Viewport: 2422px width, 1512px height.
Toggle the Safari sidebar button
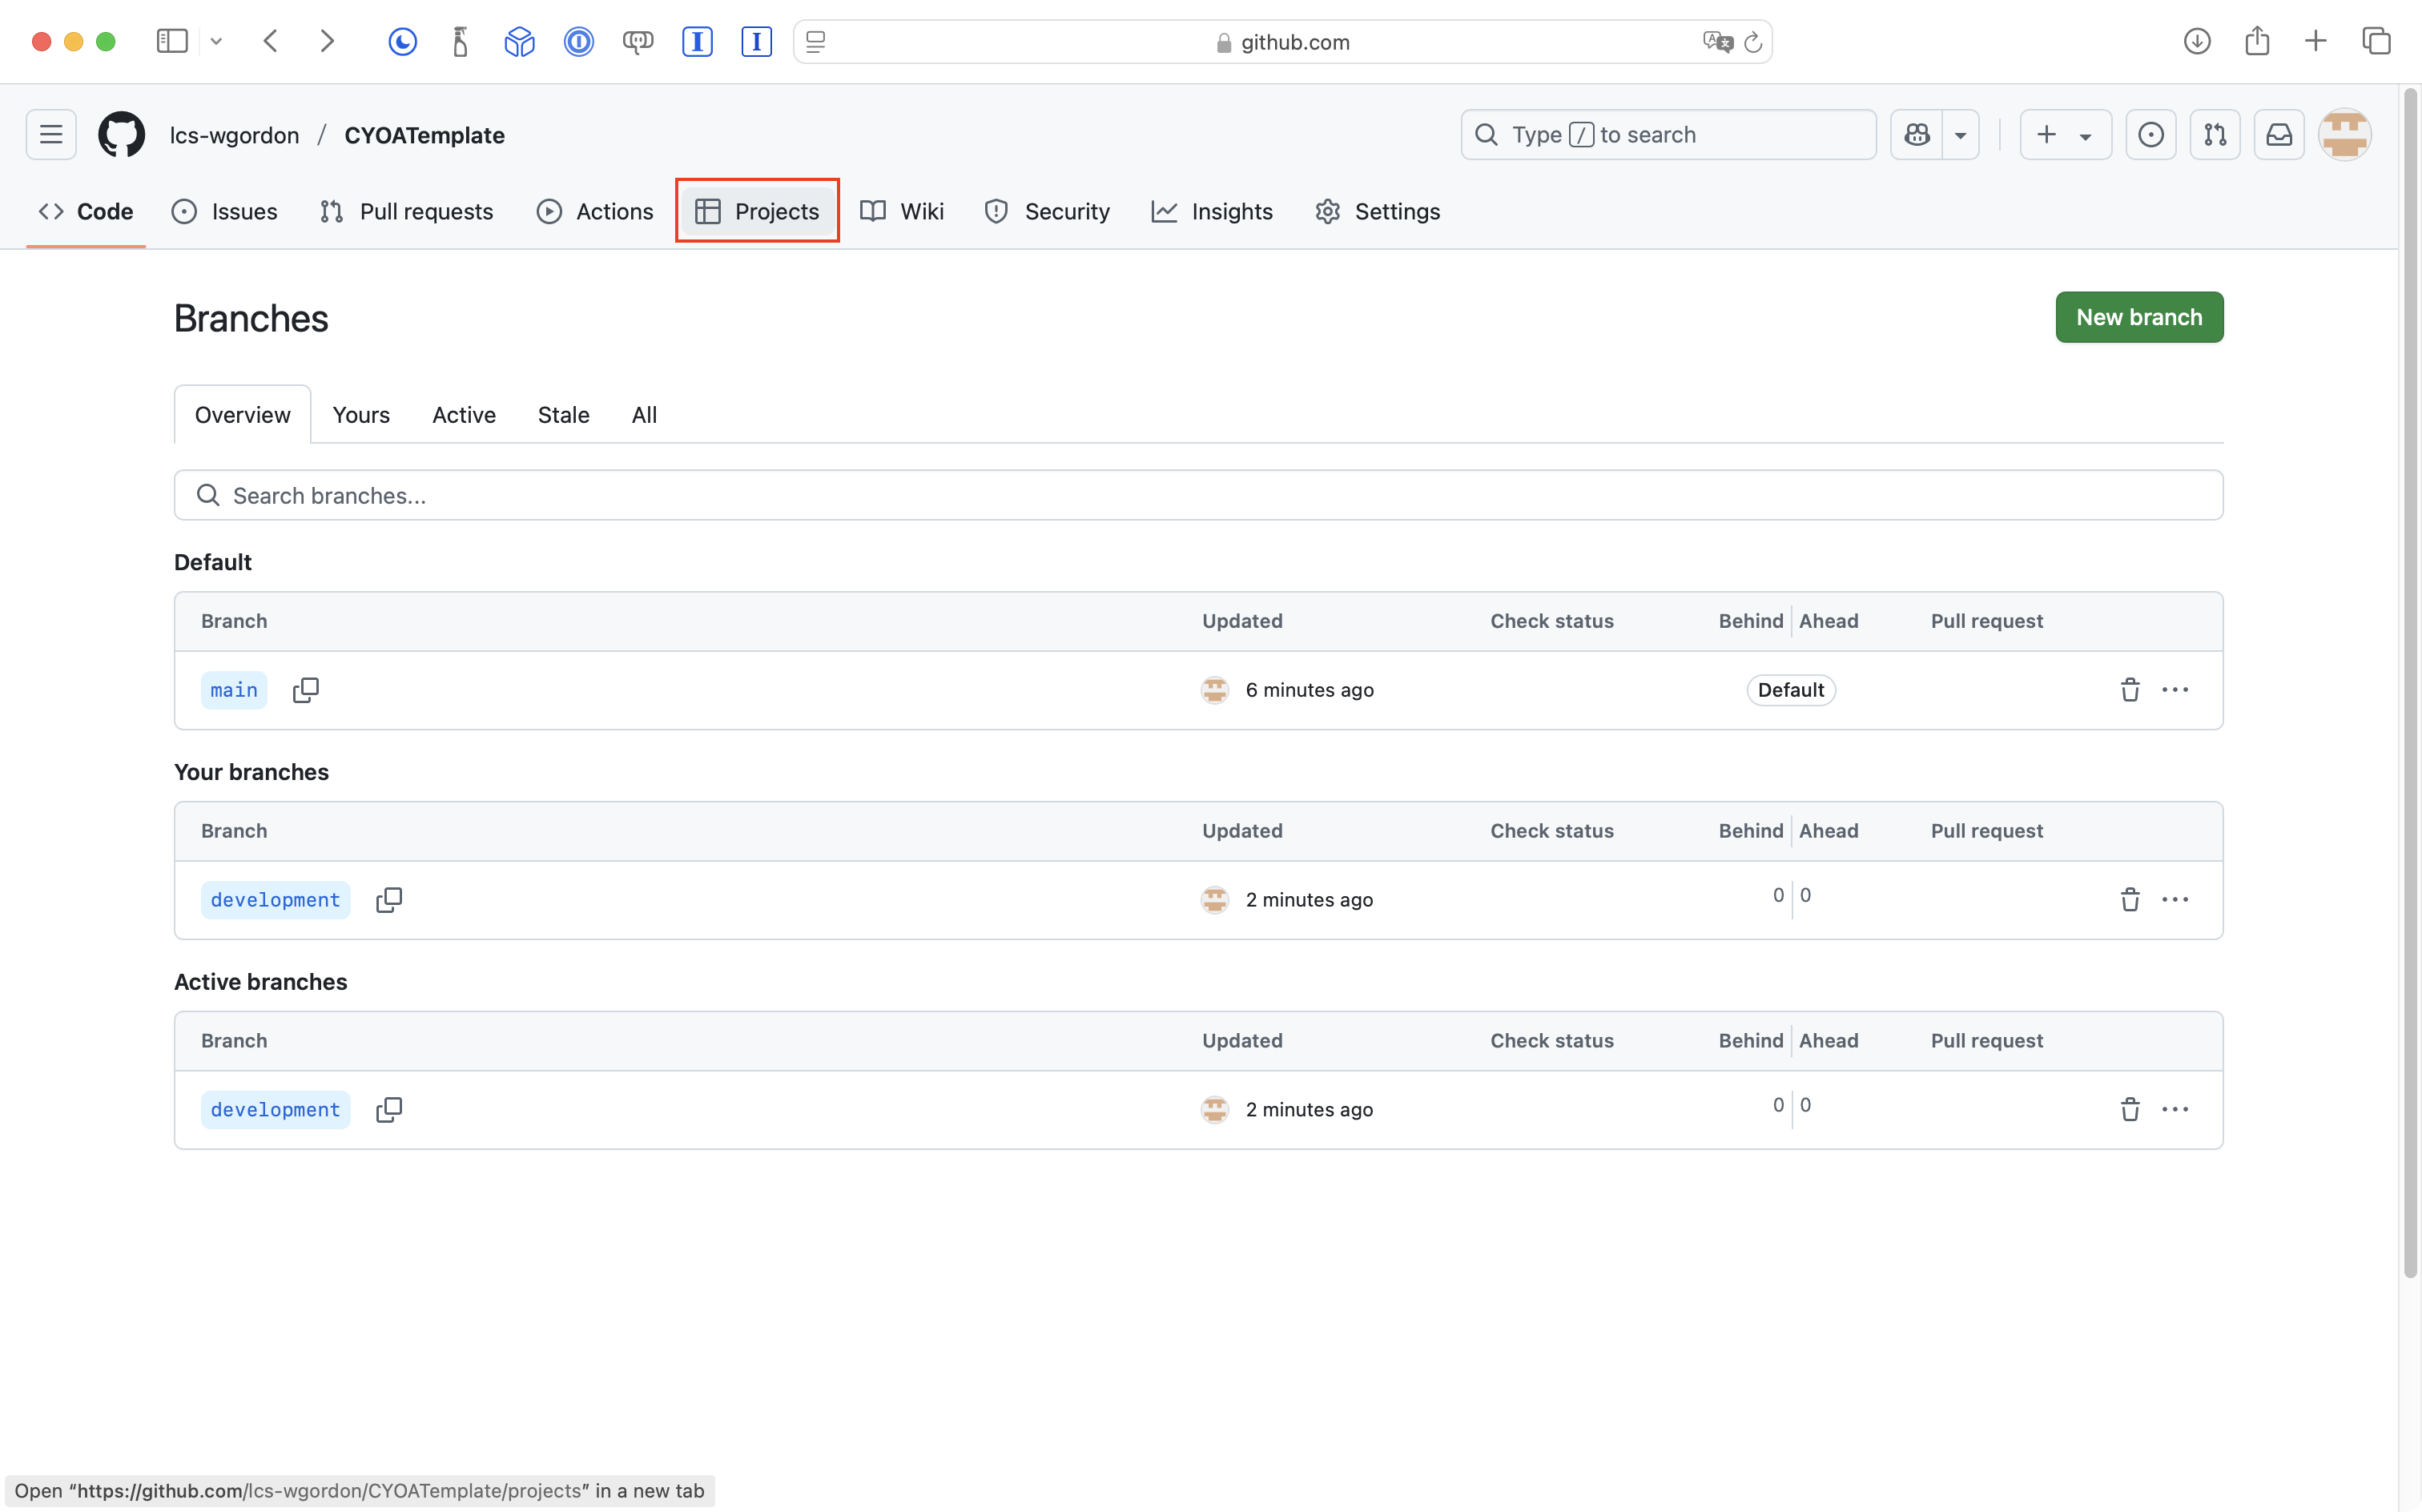172,41
